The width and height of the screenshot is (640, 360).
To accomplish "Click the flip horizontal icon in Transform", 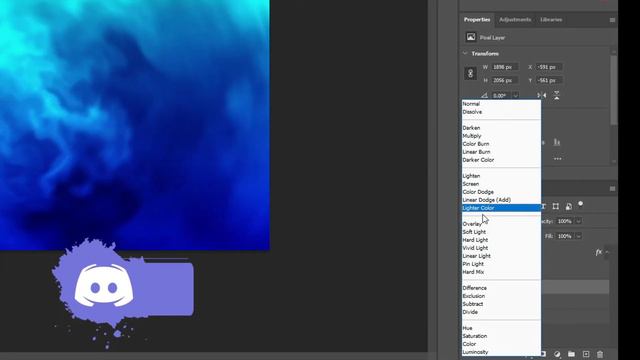I will pos(542,96).
